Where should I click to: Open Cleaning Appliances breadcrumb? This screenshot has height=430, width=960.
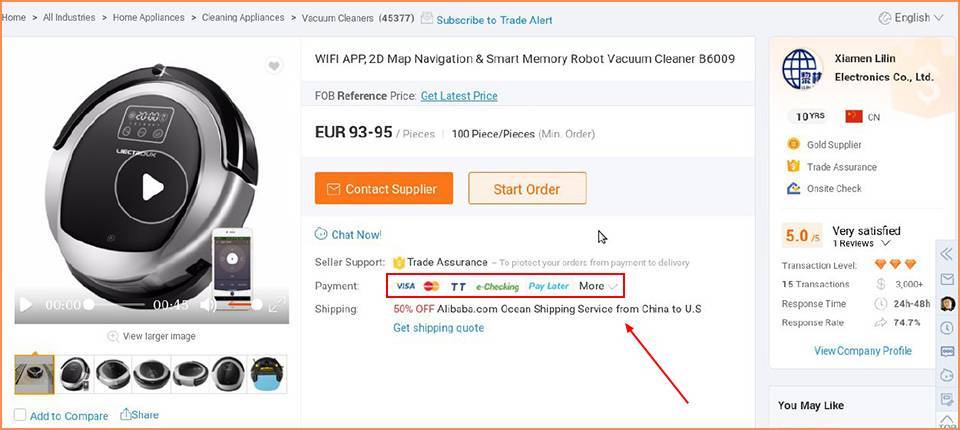tap(245, 18)
